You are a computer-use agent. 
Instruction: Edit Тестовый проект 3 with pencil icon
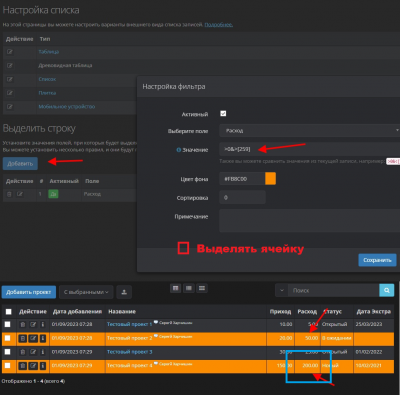[33, 352]
